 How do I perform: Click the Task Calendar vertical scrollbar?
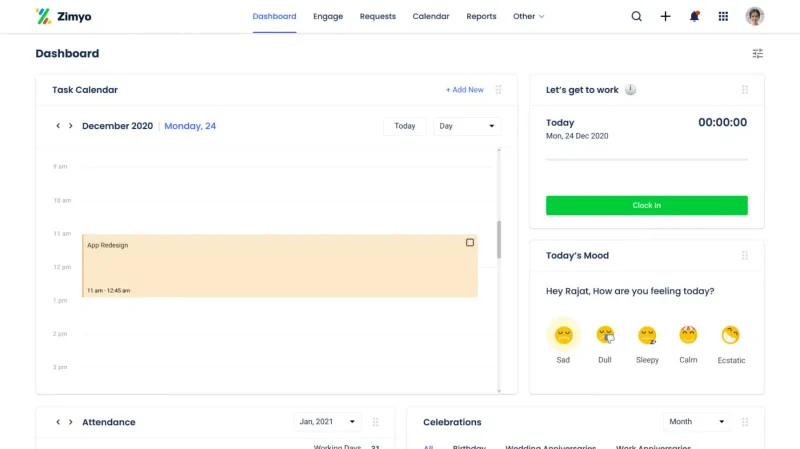point(499,240)
